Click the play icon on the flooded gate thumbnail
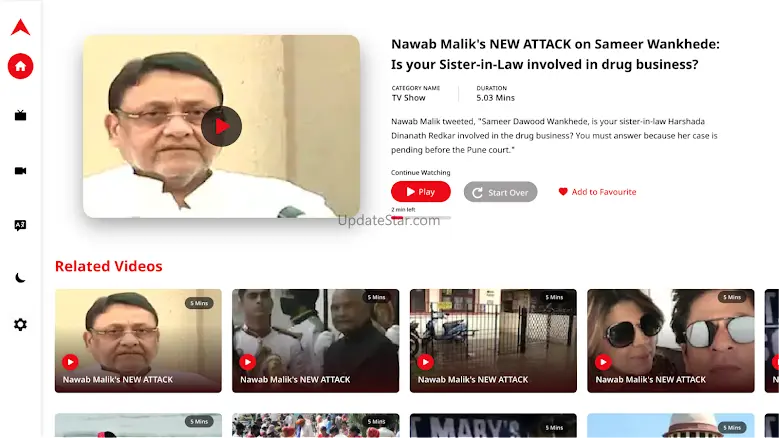Screen dimensions: 779x438 (x=425, y=362)
